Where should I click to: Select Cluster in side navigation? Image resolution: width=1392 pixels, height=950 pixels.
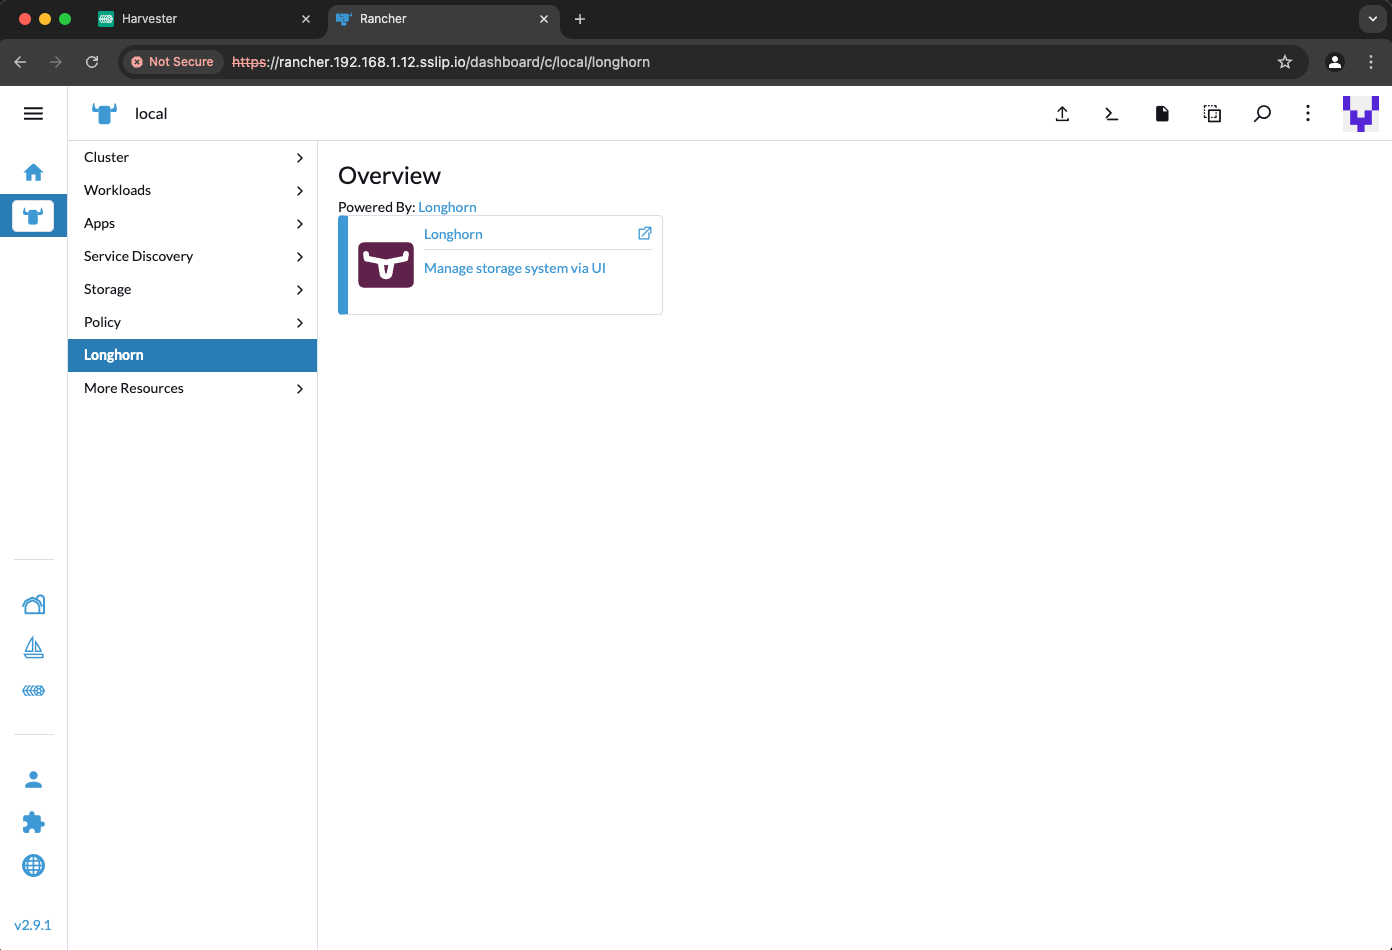[192, 157]
